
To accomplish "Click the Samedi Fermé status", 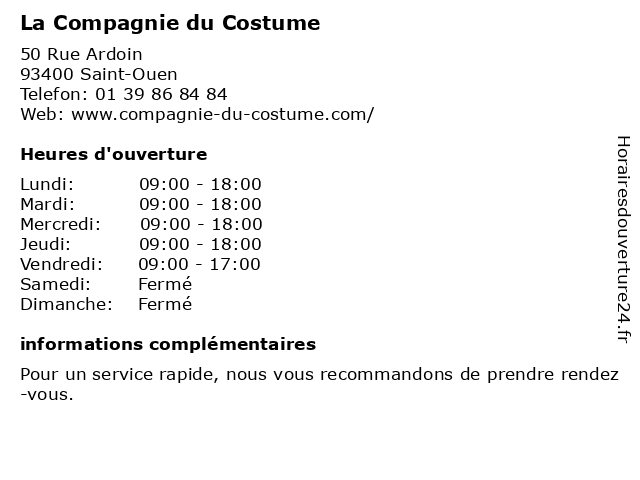I will (x=165, y=284).
